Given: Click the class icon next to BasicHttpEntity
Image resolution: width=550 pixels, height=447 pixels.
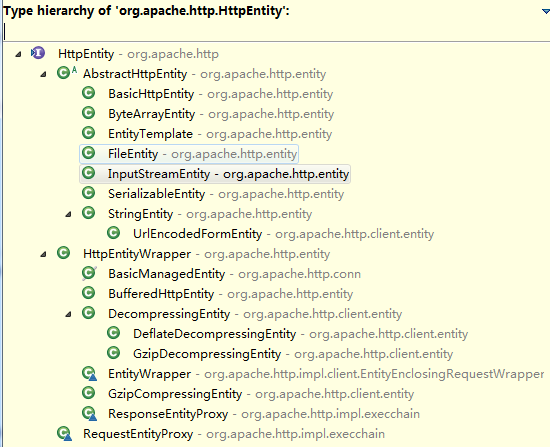Looking at the screenshot, I should 88,93.
